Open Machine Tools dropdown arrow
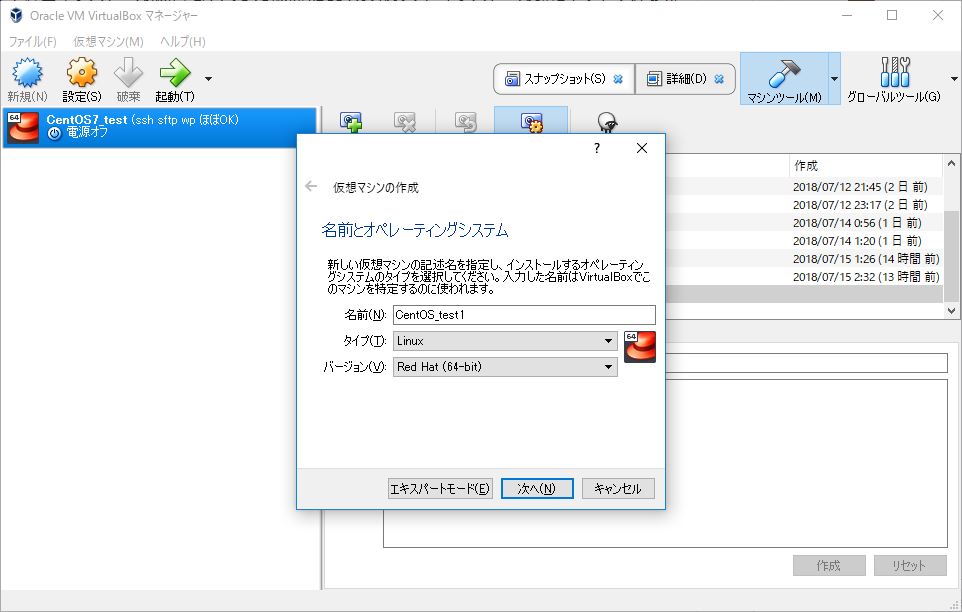 coord(834,78)
